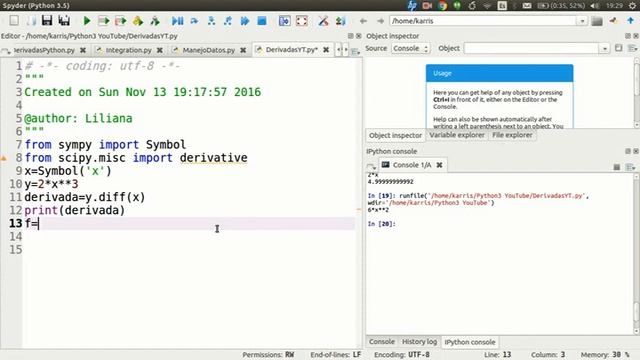
Task: Step over the current line icon
Action: pos(194,20)
